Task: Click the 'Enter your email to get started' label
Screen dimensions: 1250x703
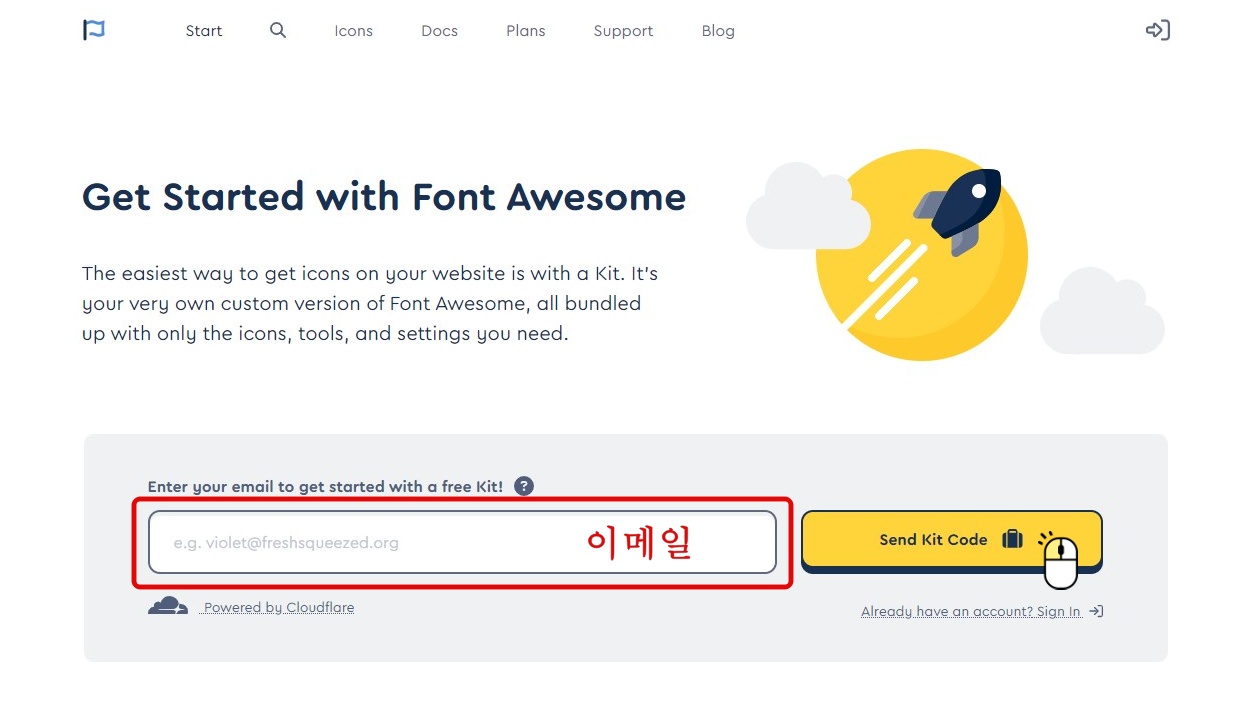Action: pyautogui.click(x=325, y=486)
